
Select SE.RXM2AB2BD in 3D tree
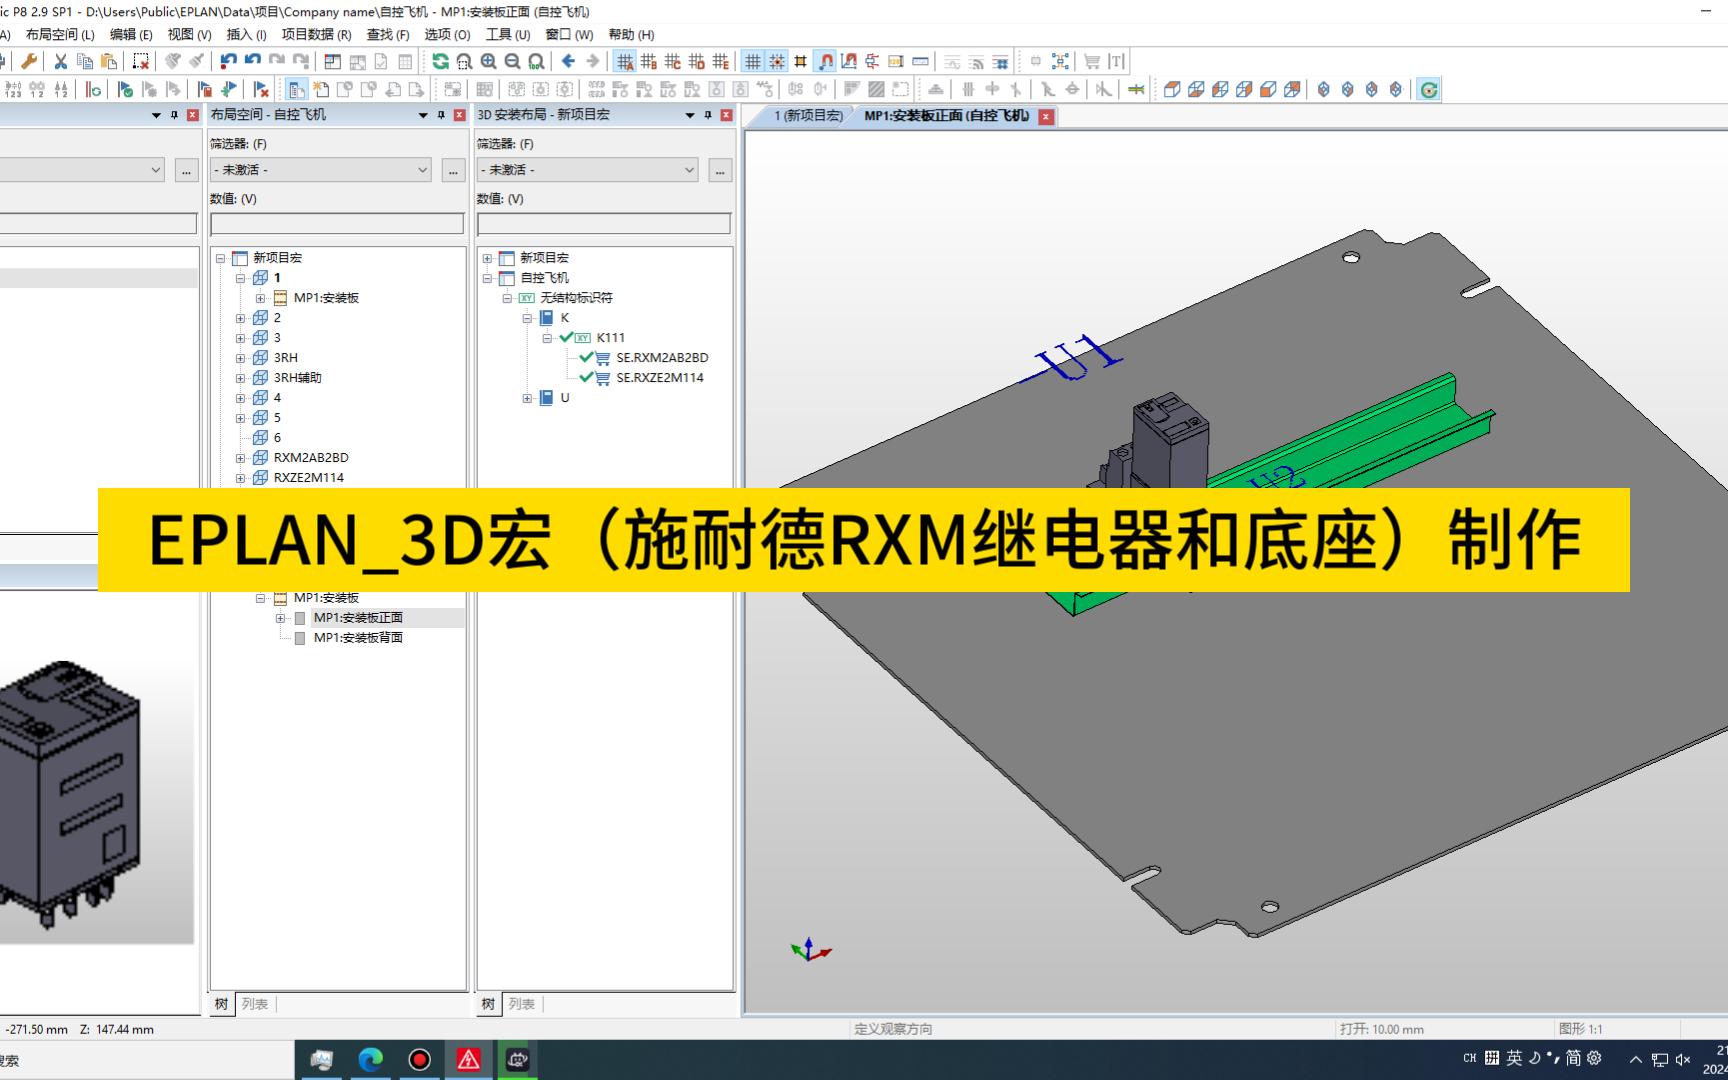662,358
